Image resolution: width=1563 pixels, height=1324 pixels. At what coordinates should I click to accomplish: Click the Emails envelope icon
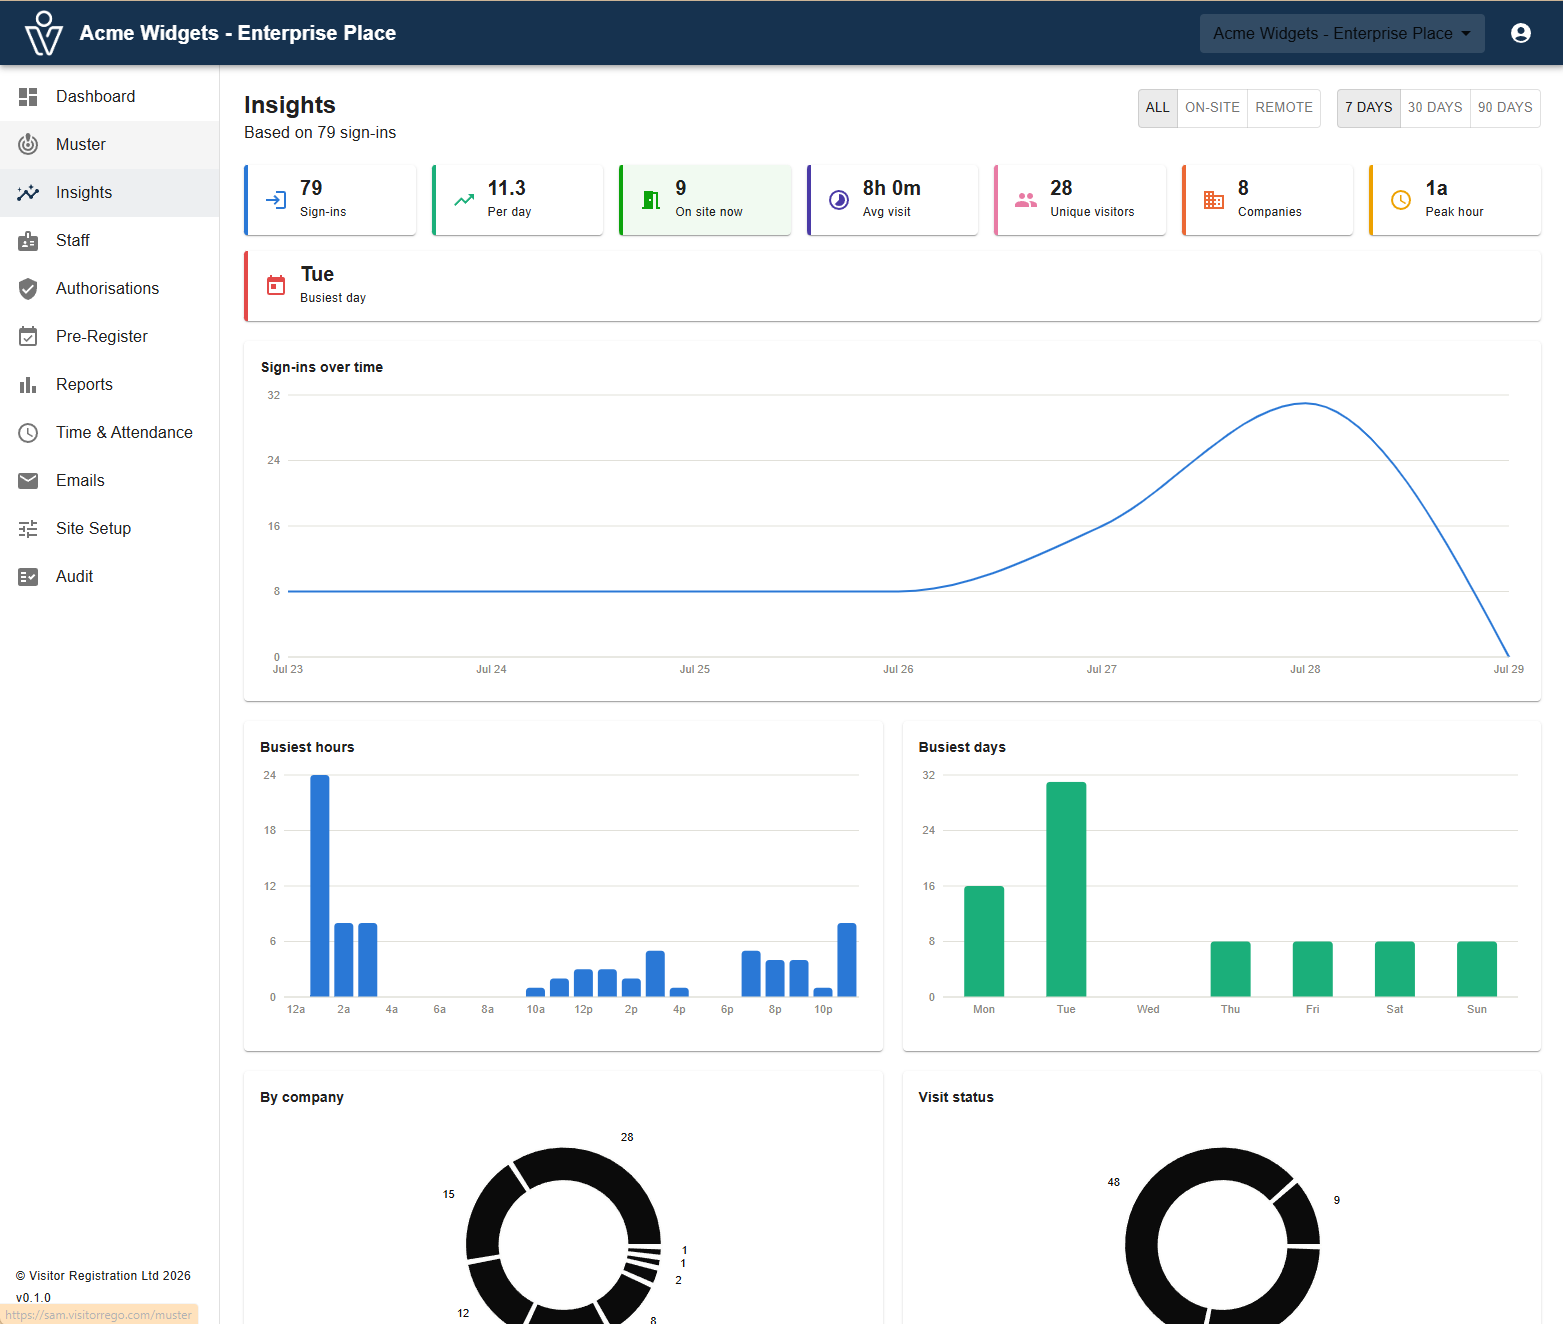(28, 481)
